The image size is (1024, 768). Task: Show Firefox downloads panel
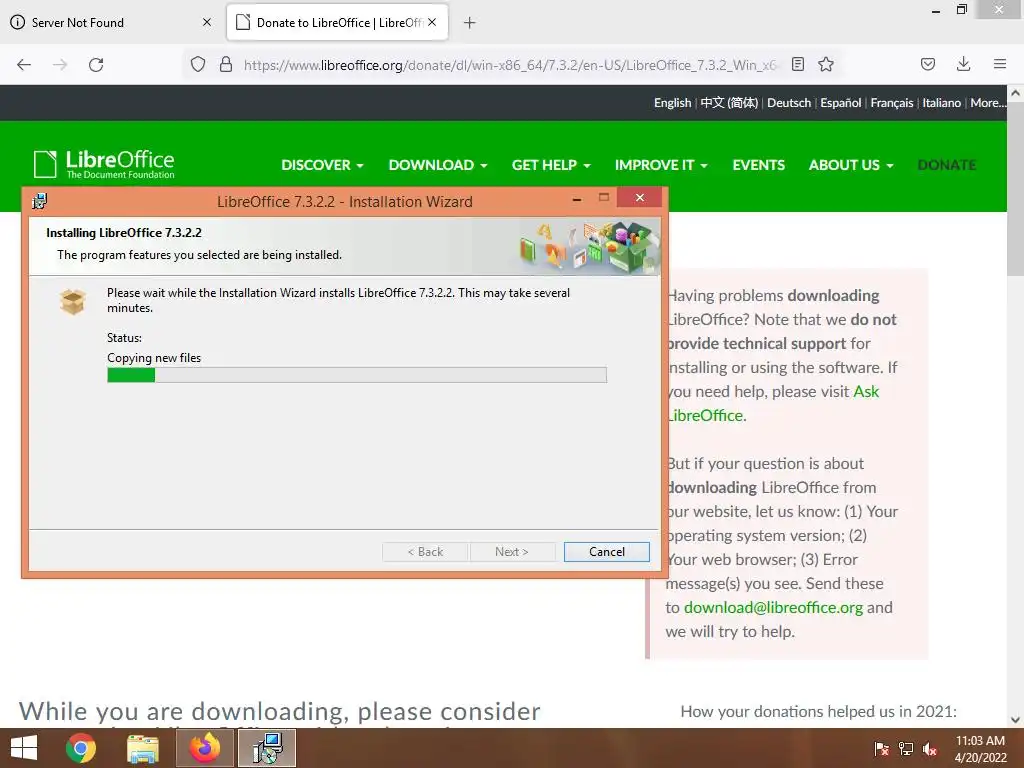click(963, 64)
